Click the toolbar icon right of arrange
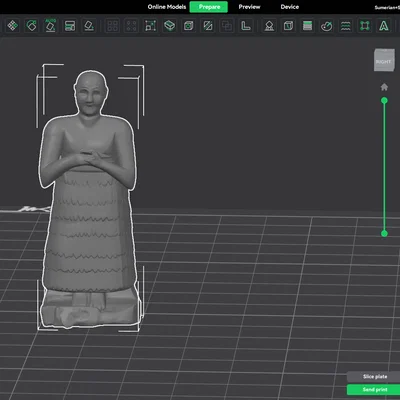The image size is (400, 400). pyautogui.click(x=89, y=26)
